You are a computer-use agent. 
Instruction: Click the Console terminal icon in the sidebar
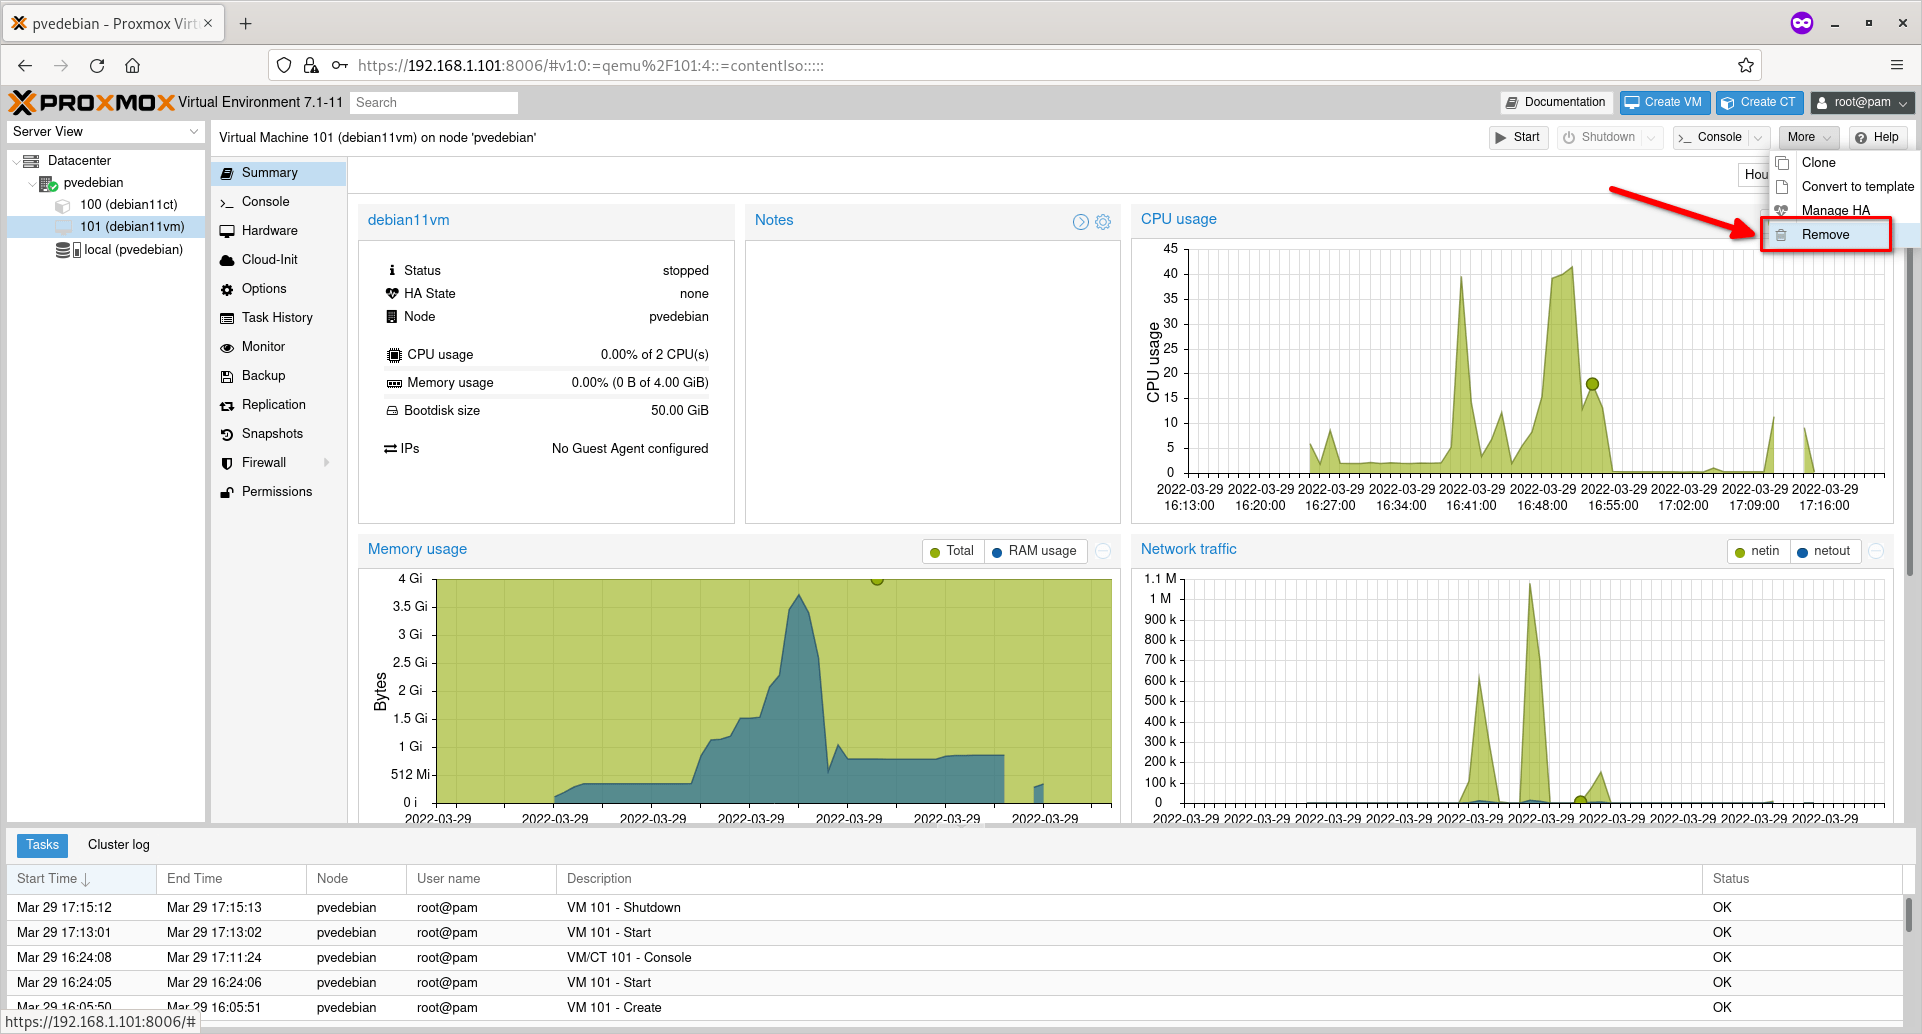tap(227, 202)
